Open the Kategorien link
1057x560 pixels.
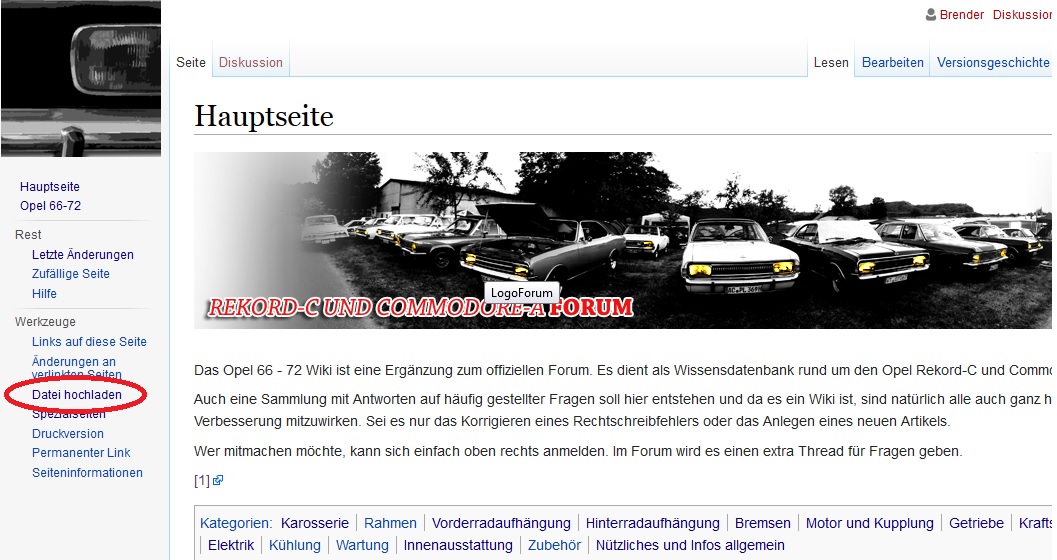tap(236, 523)
